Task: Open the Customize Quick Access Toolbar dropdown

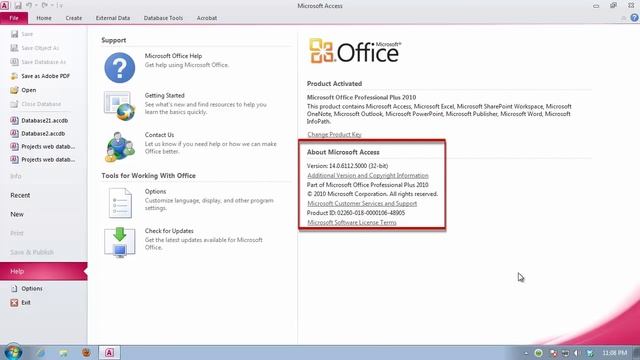Action: pyautogui.click(x=60, y=6)
